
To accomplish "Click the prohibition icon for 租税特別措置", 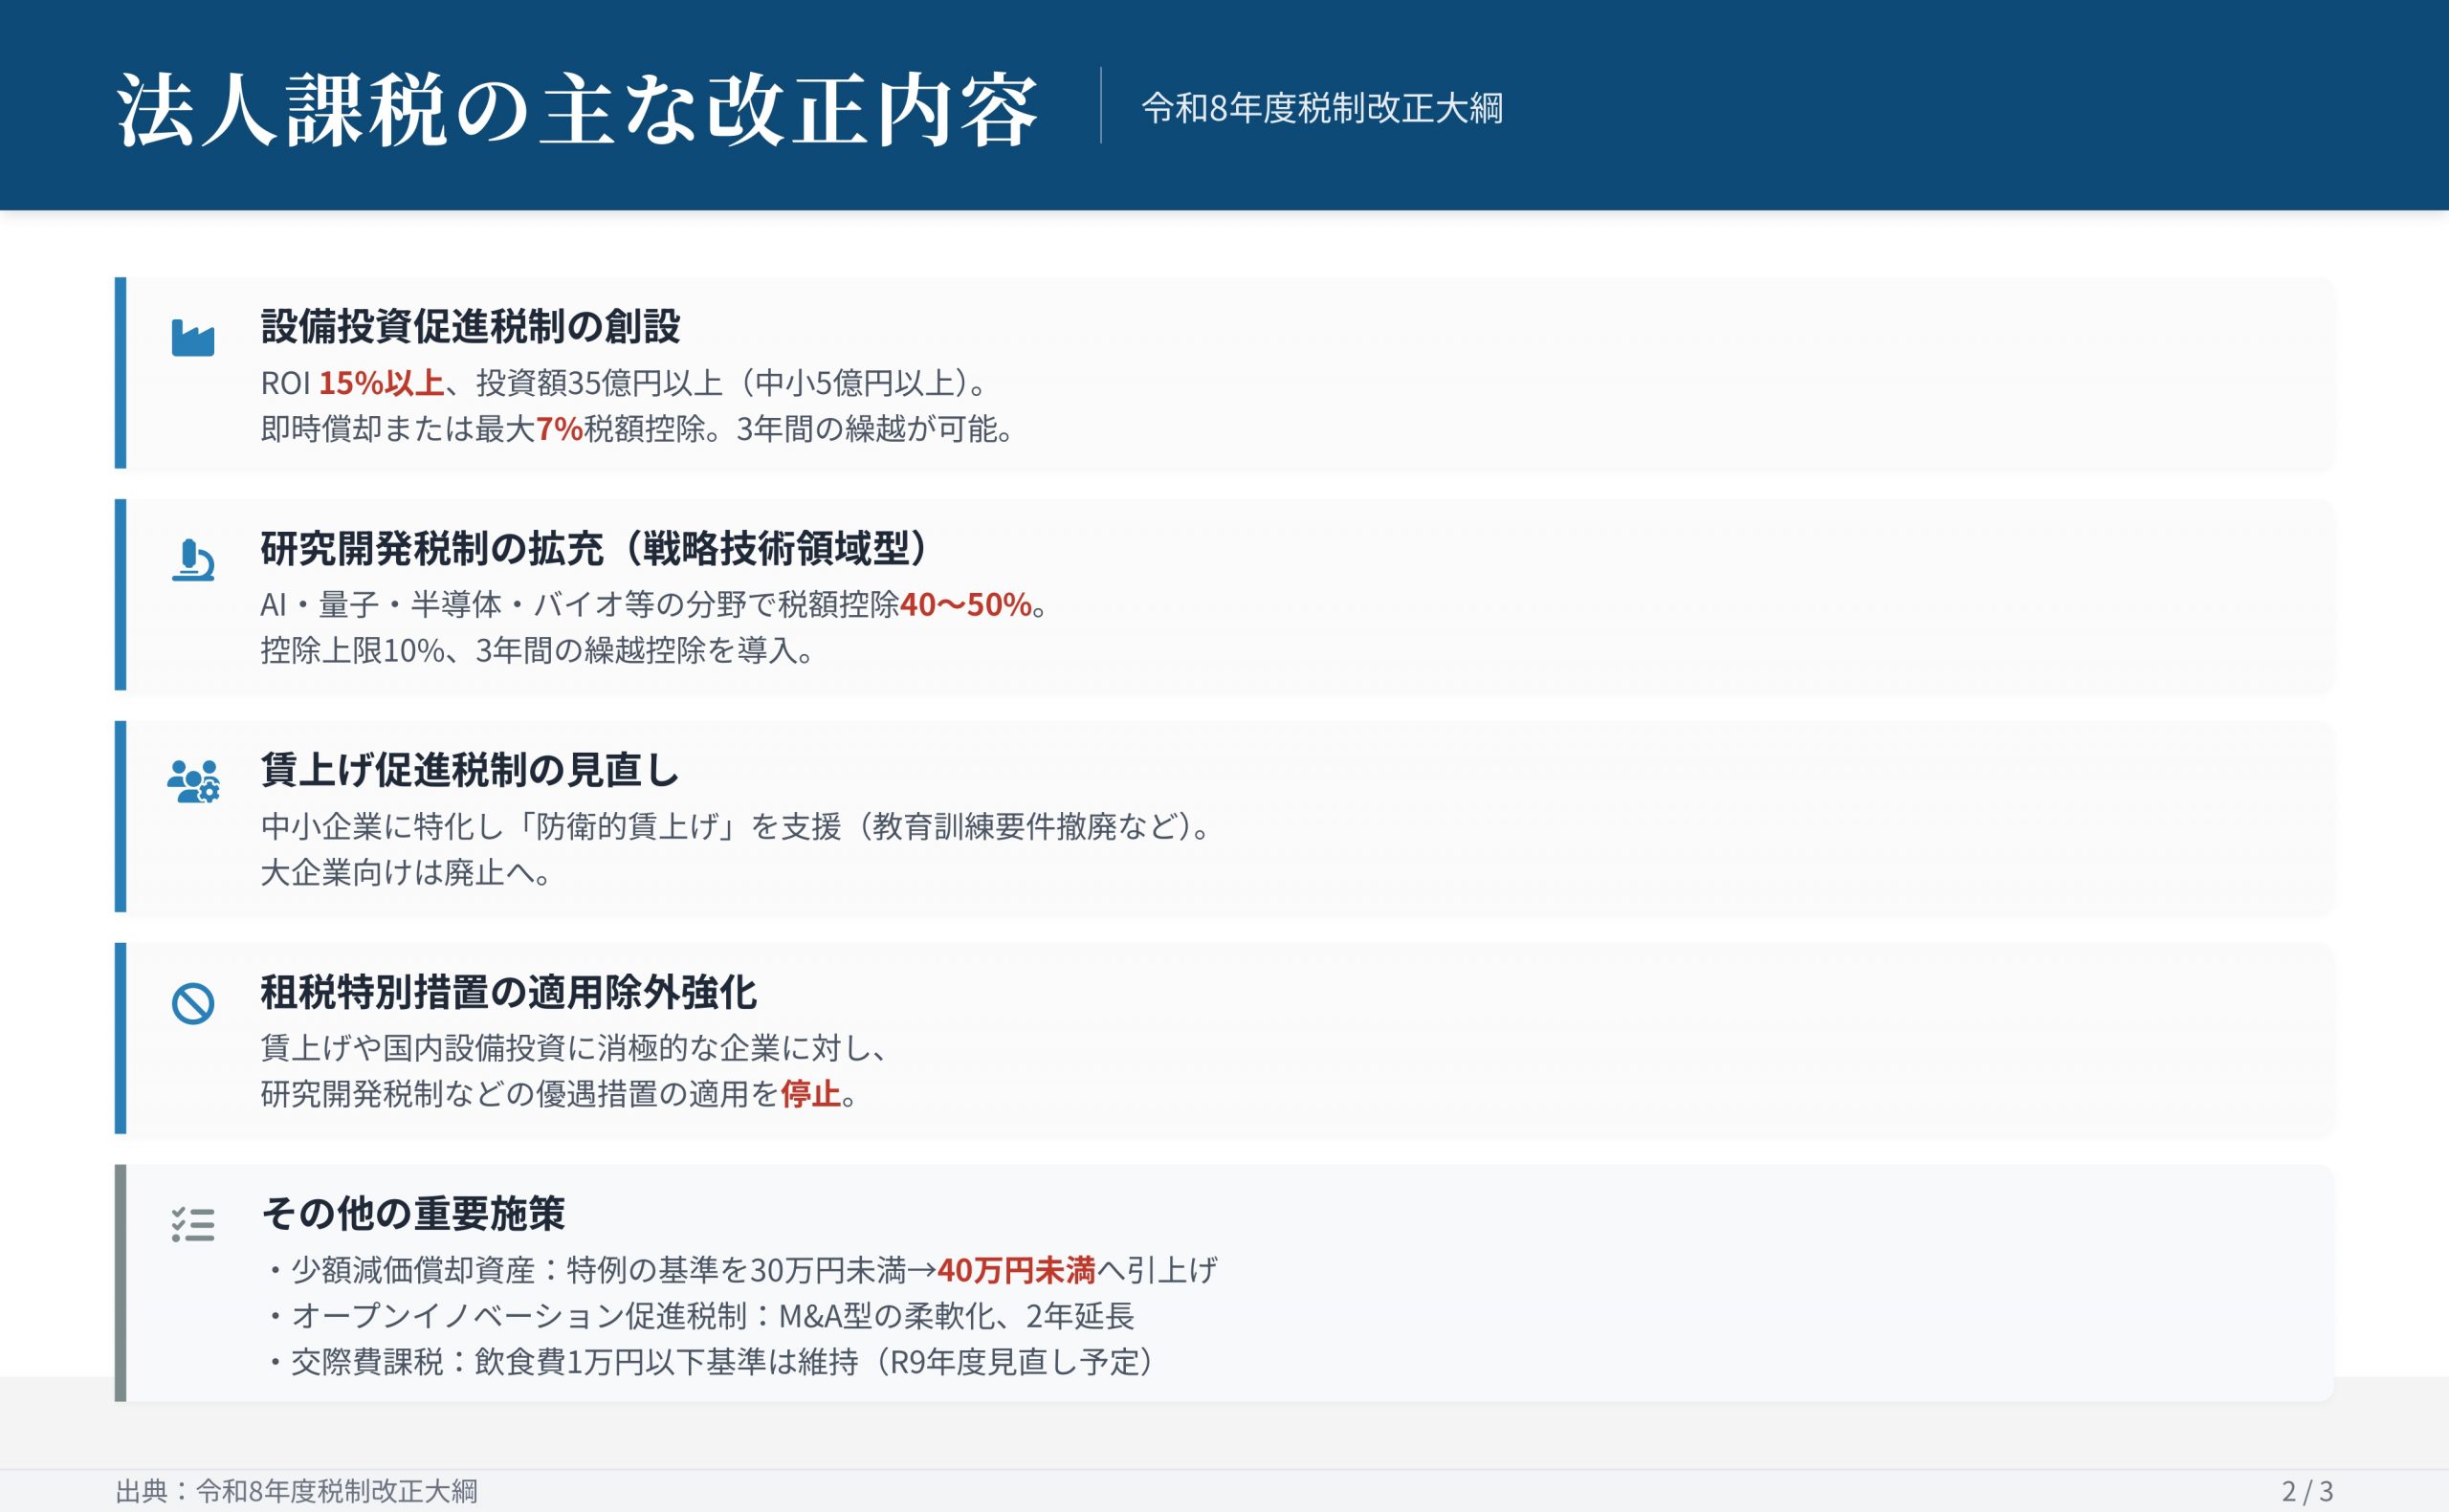I will [193, 1003].
